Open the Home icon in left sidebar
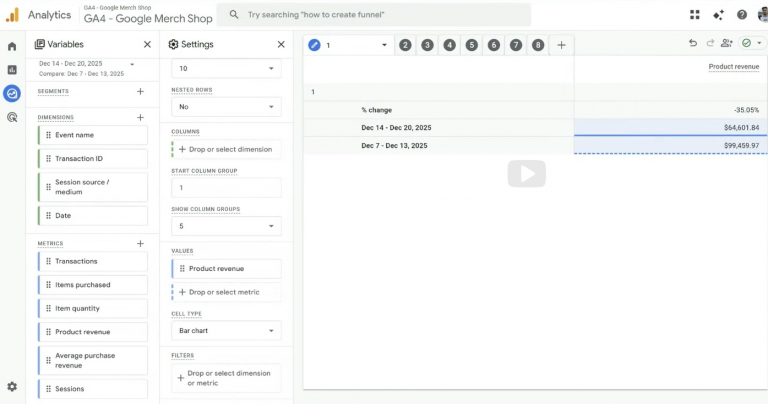 coord(12,47)
